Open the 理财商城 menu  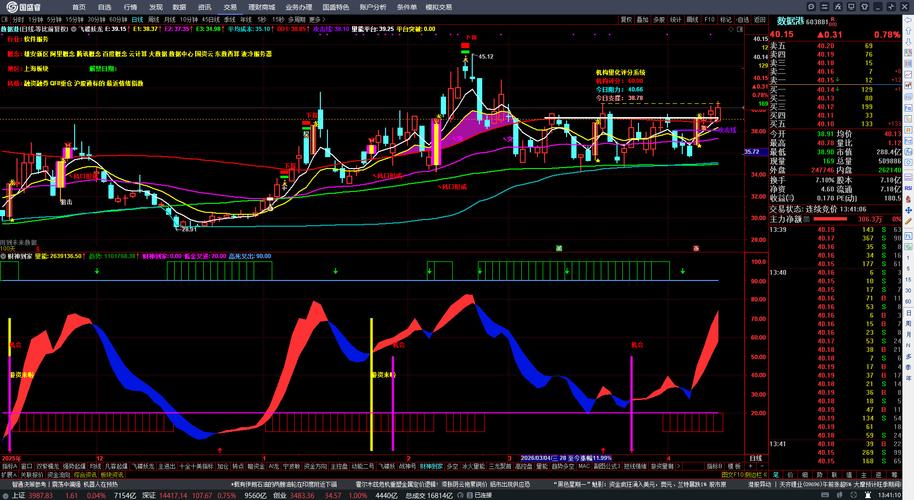point(261,7)
